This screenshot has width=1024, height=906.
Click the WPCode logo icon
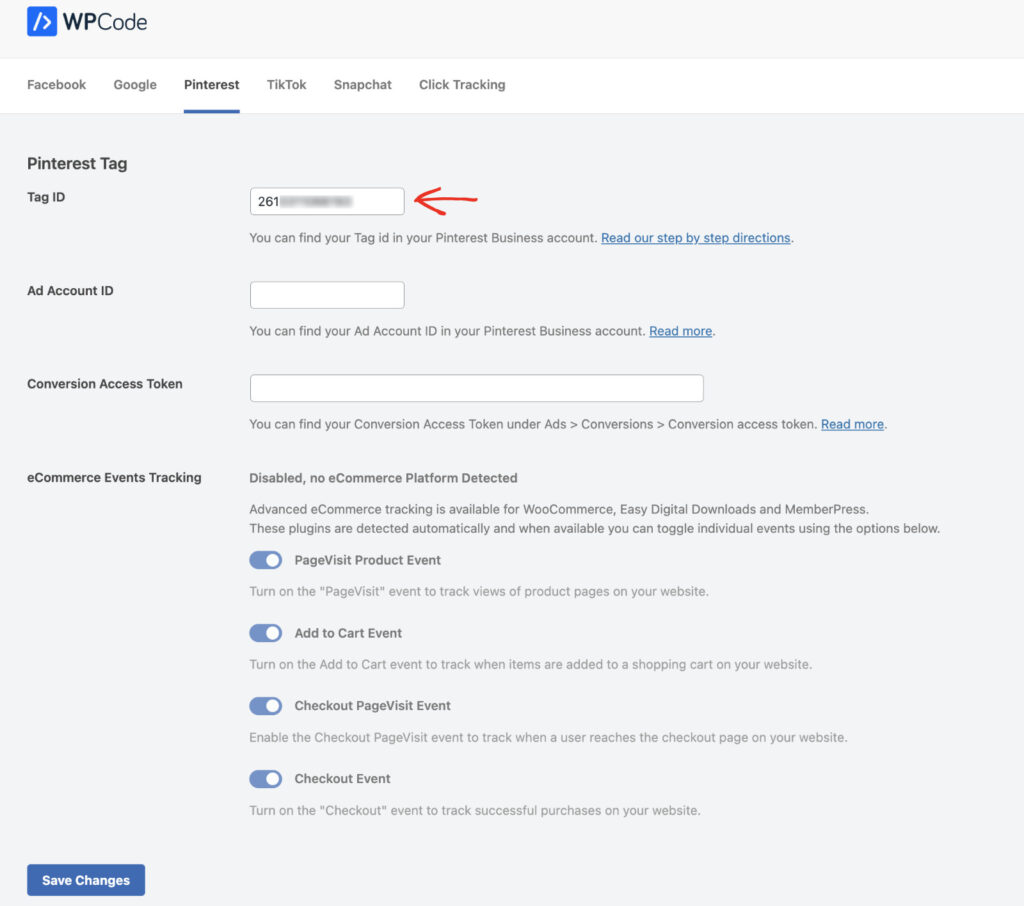click(x=39, y=21)
